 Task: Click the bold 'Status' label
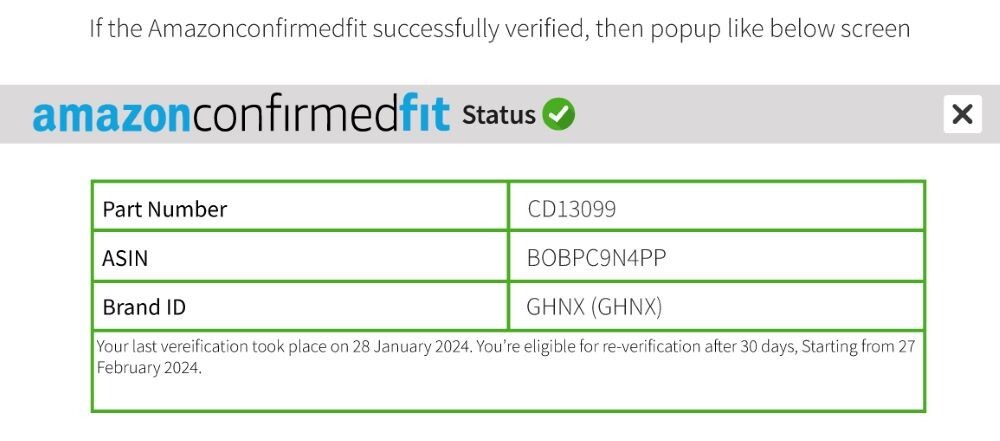[x=498, y=115]
